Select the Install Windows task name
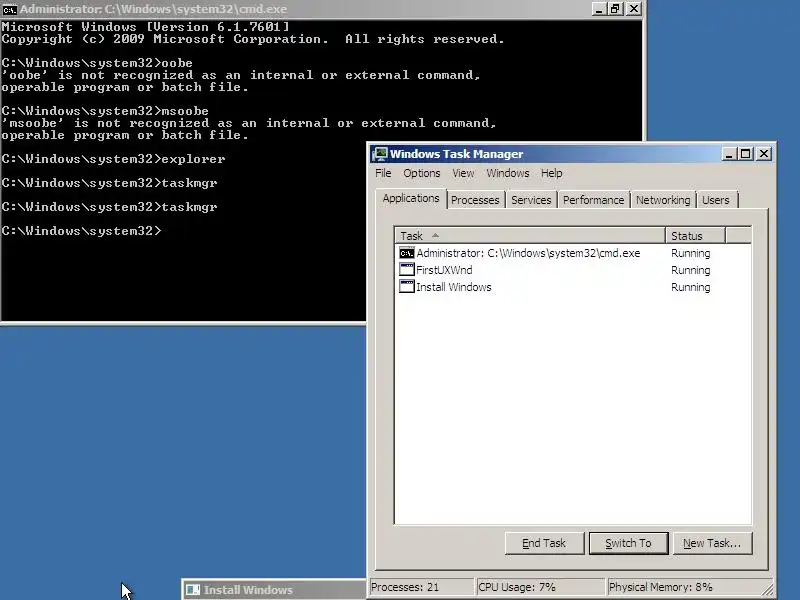The width and height of the screenshot is (800, 600). click(x=454, y=287)
